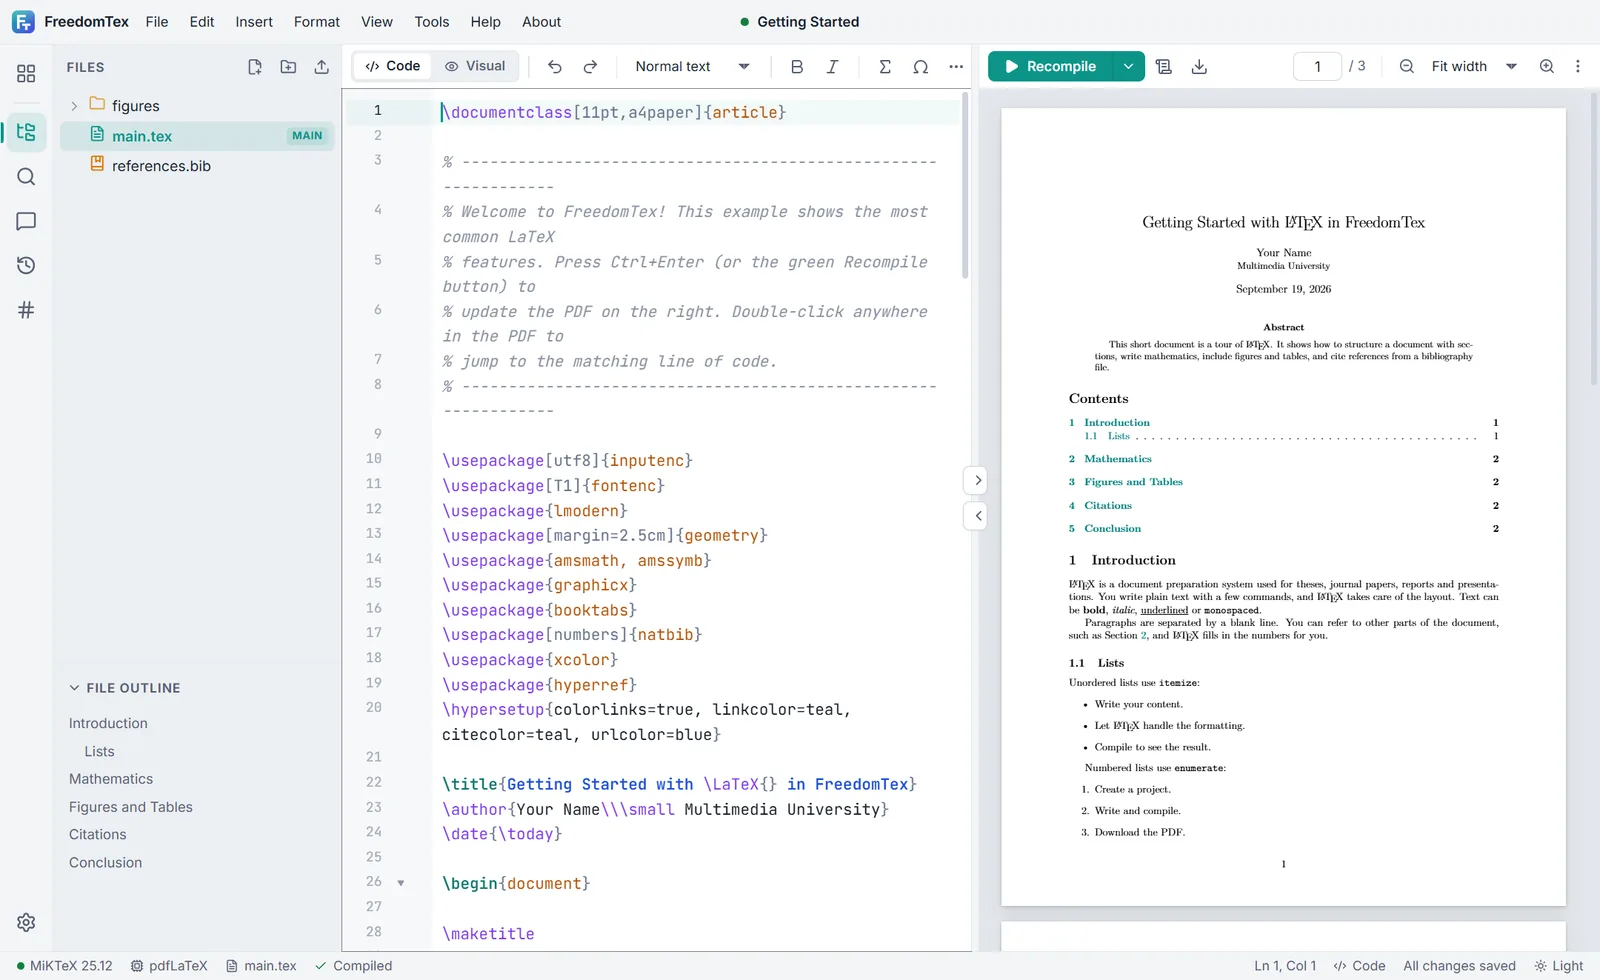The width and height of the screenshot is (1600, 980).
Task: Create a new file icon
Action: coord(255,67)
